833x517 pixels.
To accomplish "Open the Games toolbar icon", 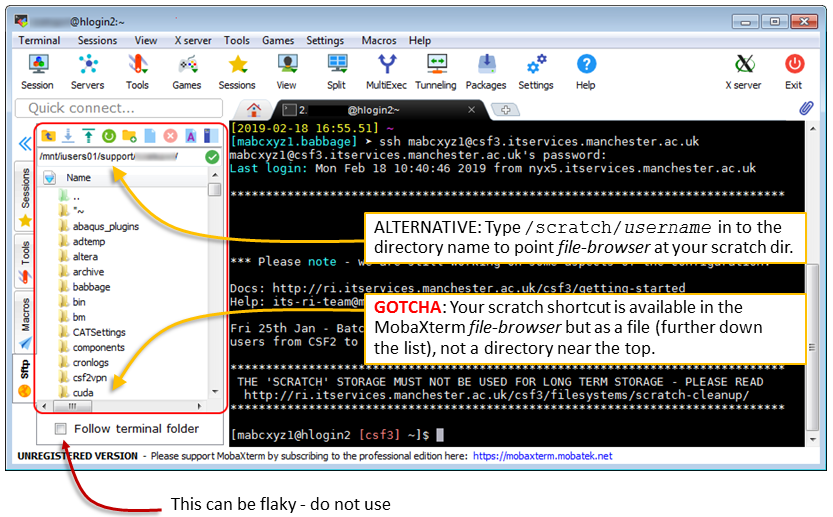I will [187, 72].
